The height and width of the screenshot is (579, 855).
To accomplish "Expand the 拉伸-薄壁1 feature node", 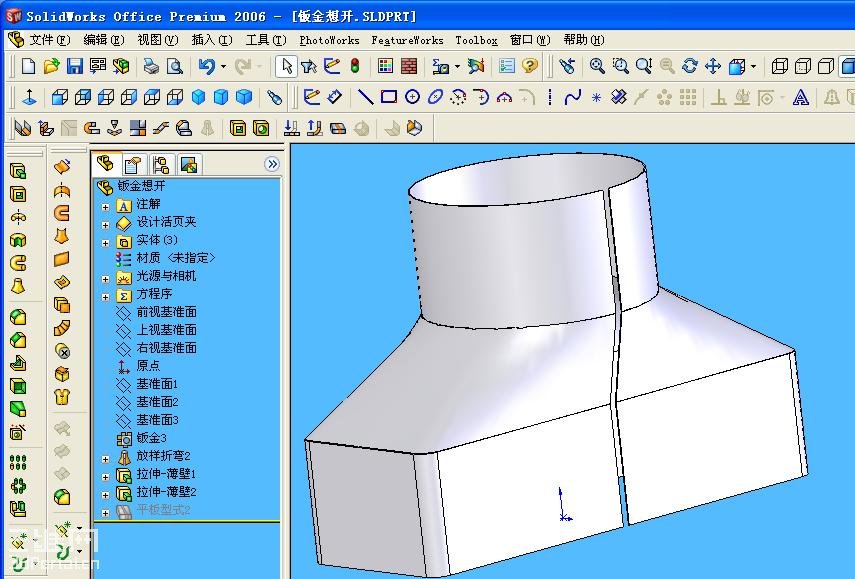I will tap(106, 477).
